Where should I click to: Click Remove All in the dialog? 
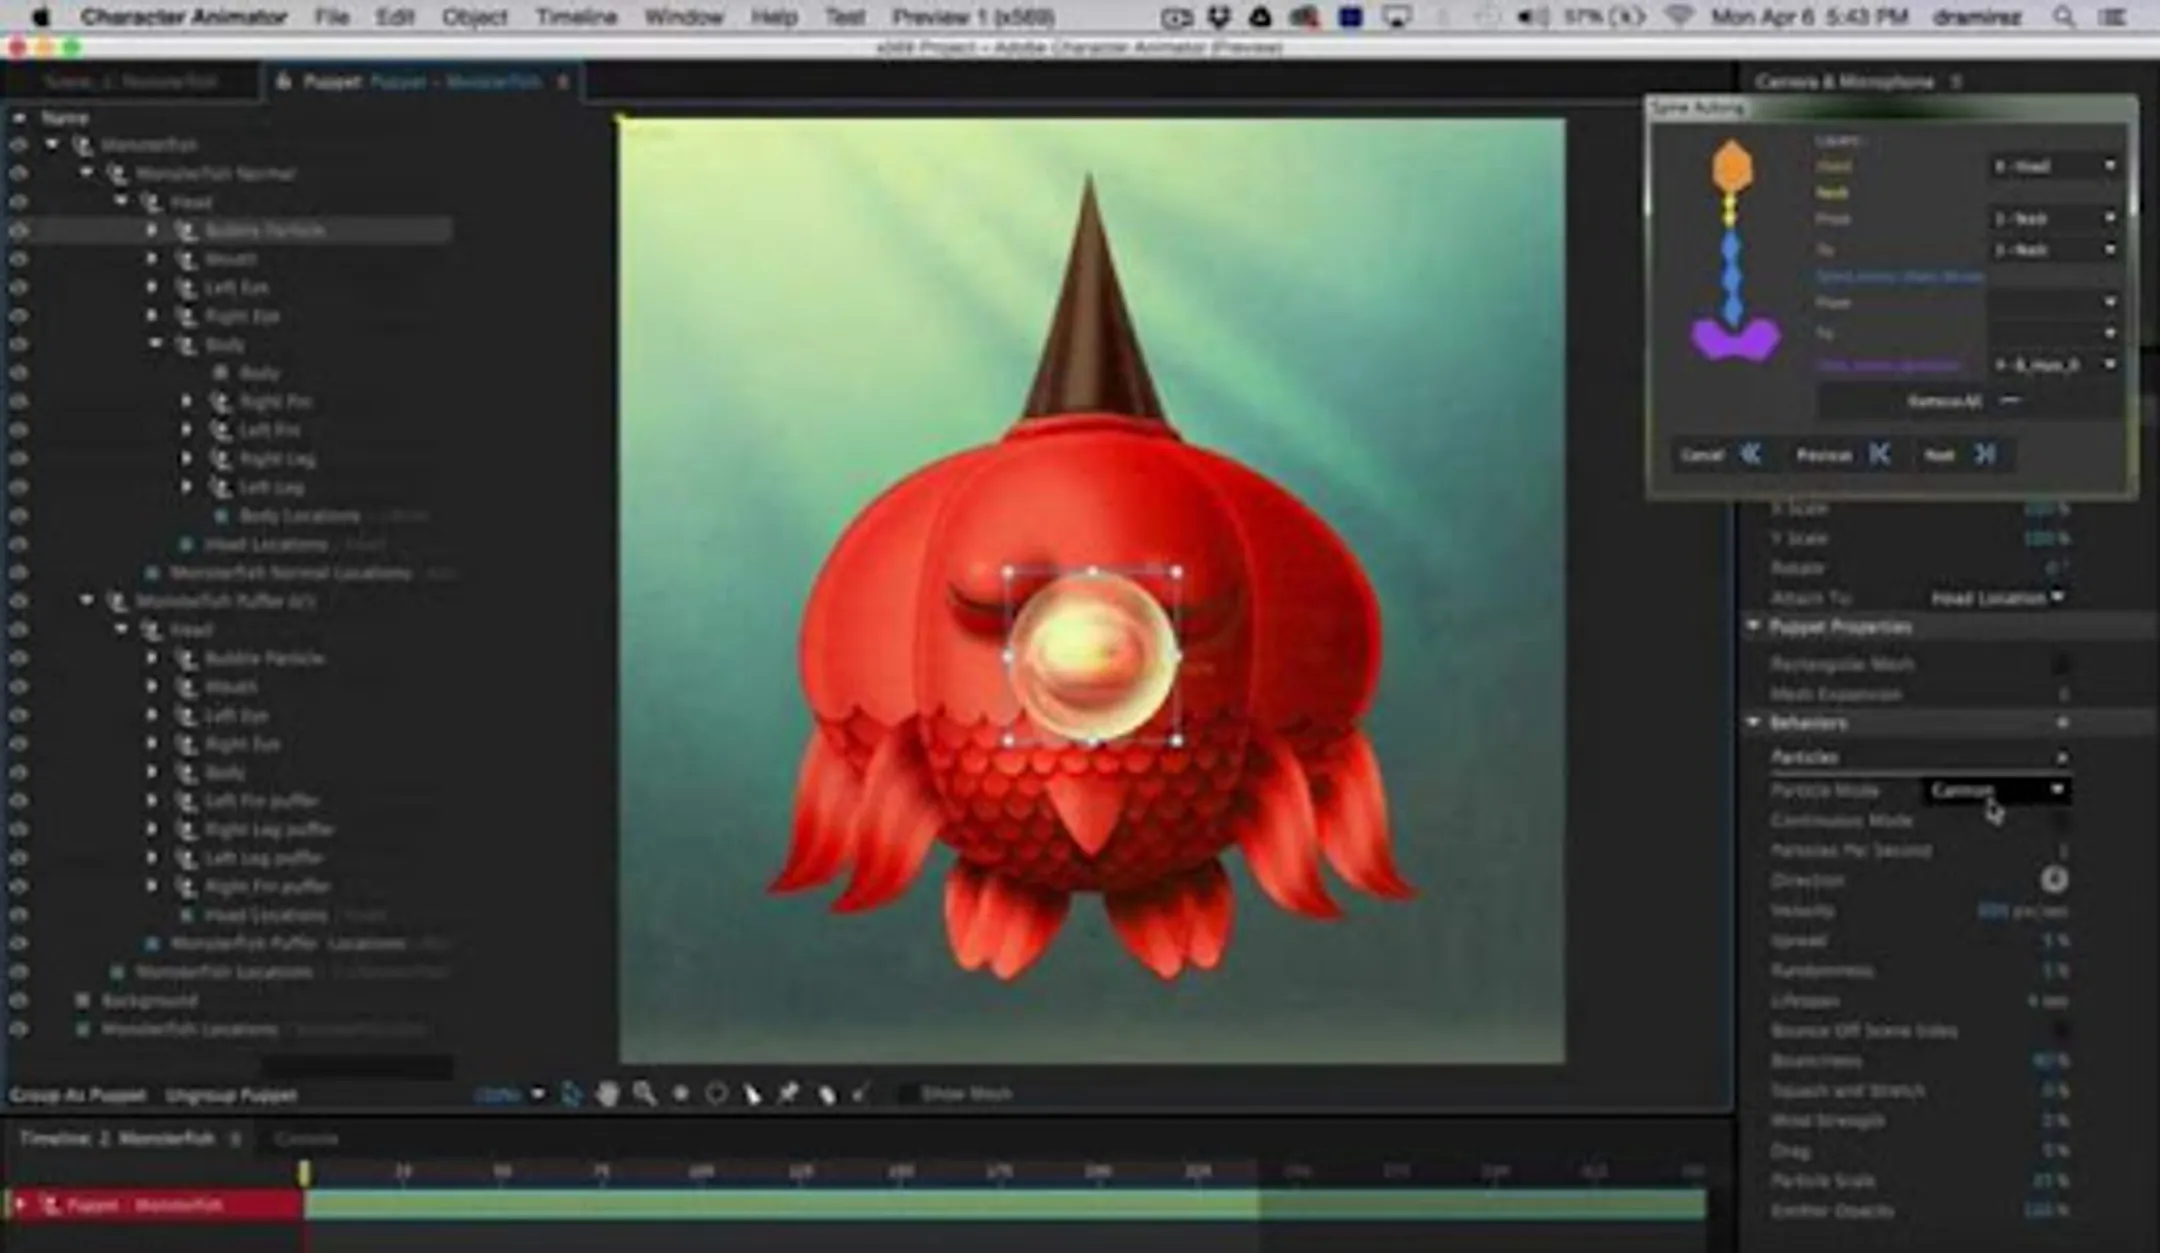click(x=1944, y=401)
